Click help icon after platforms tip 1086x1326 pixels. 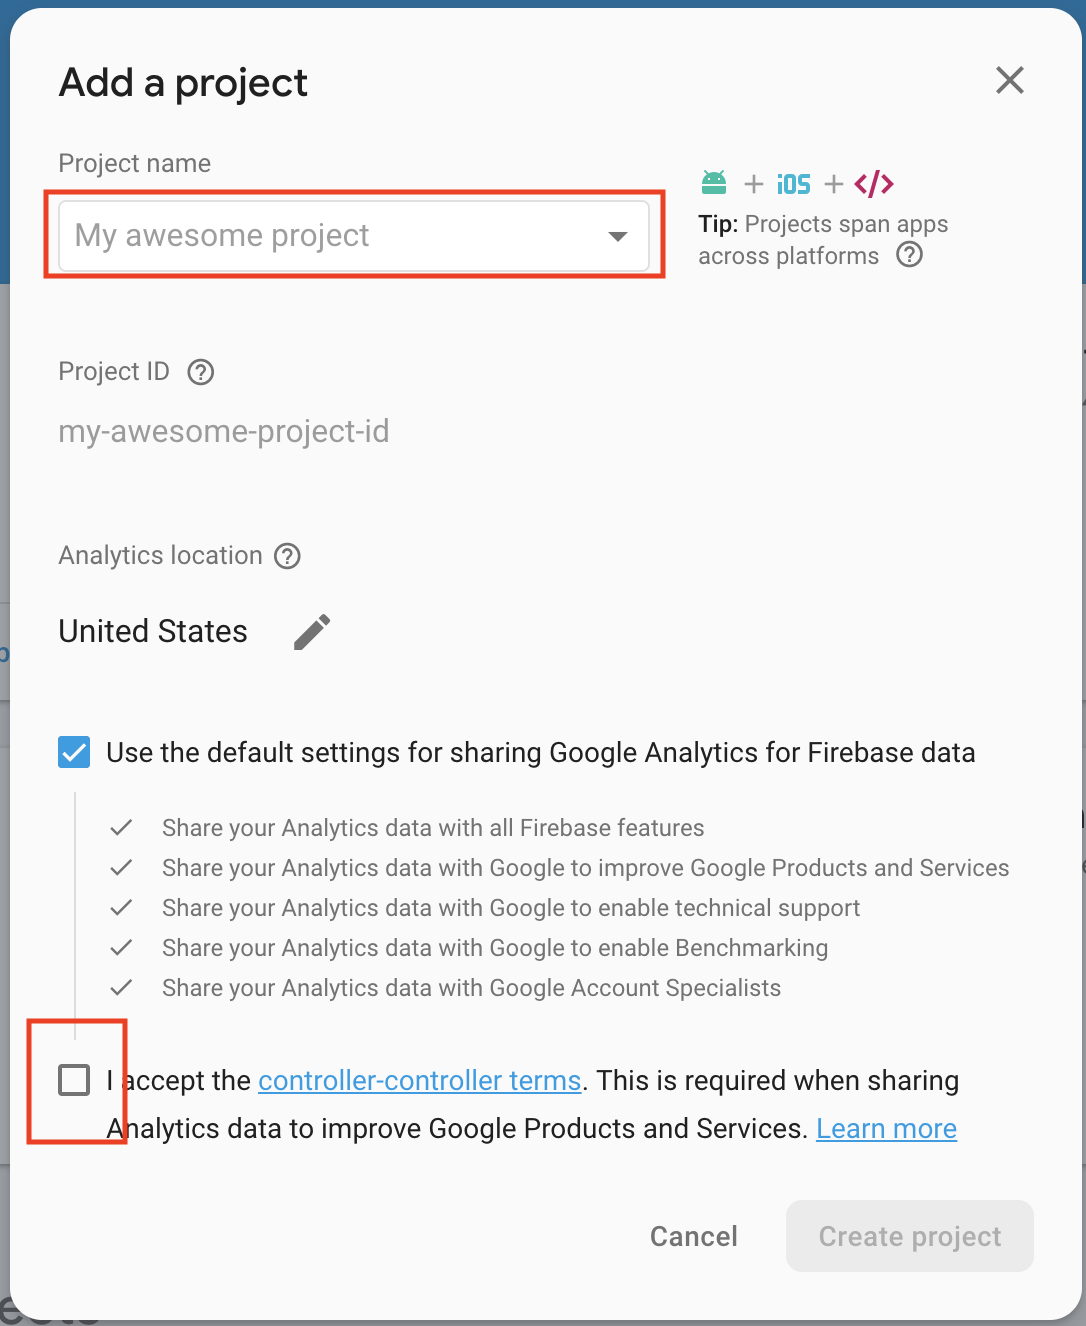(x=910, y=255)
